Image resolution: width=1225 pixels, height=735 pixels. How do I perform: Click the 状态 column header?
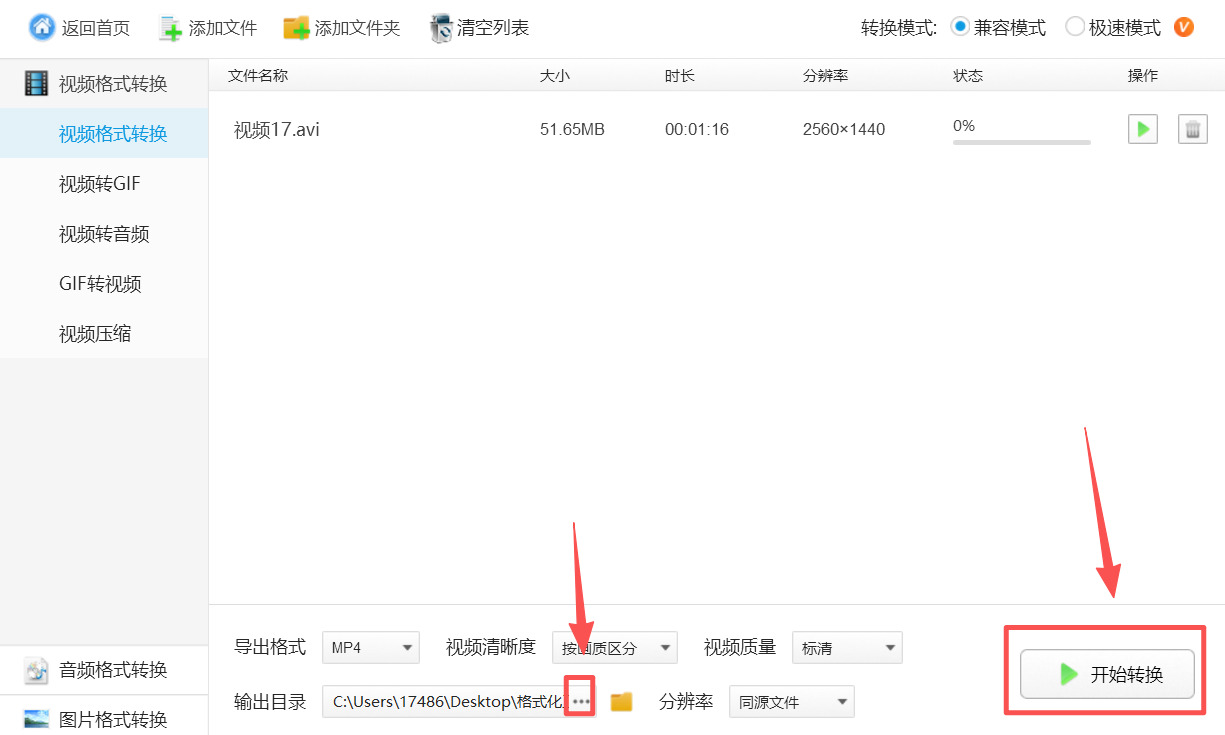click(968, 76)
